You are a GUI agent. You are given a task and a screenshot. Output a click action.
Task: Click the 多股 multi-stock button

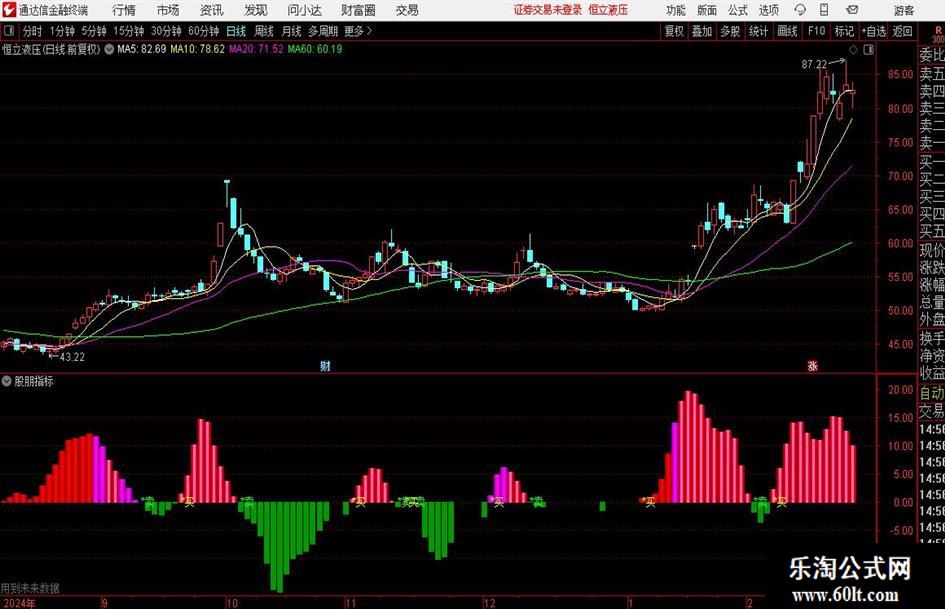(730, 31)
